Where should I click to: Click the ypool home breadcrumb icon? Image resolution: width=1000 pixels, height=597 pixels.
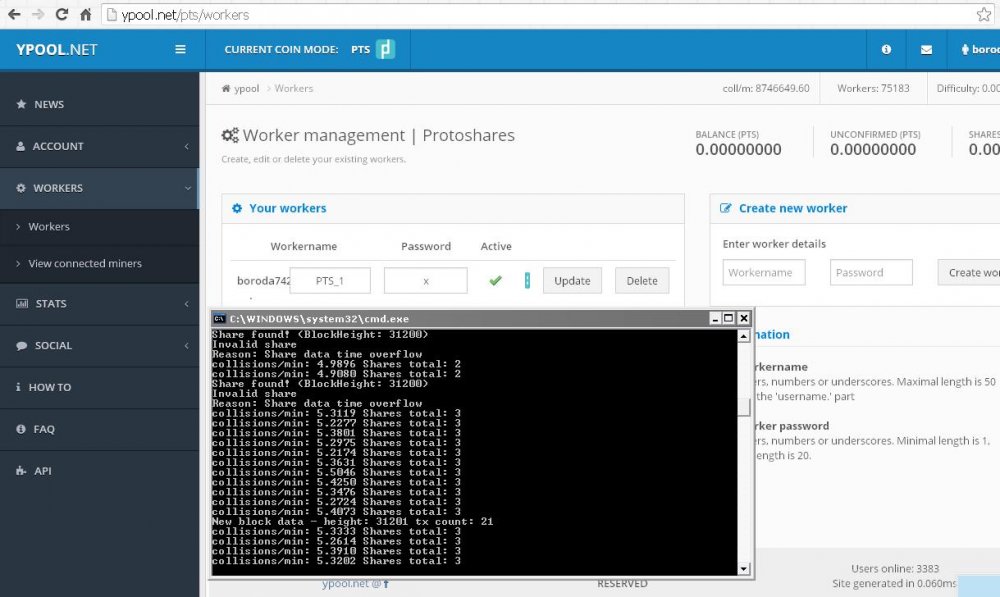(227, 89)
